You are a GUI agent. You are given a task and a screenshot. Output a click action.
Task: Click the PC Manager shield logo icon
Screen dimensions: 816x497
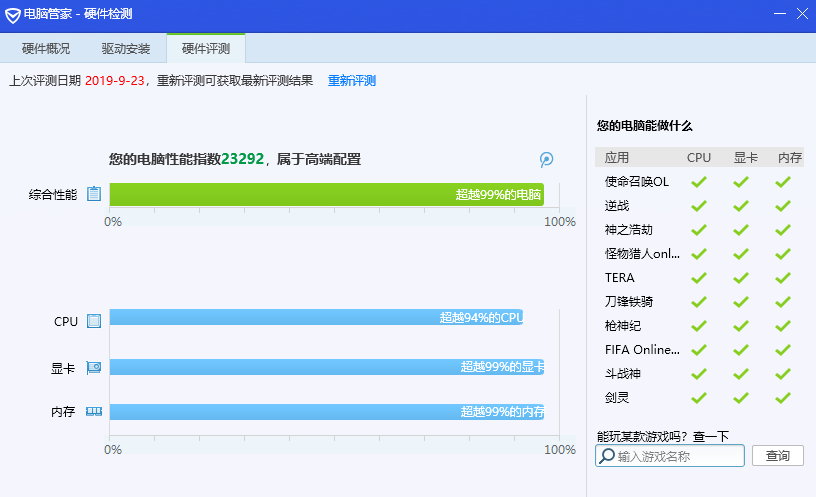click(12, 15)
